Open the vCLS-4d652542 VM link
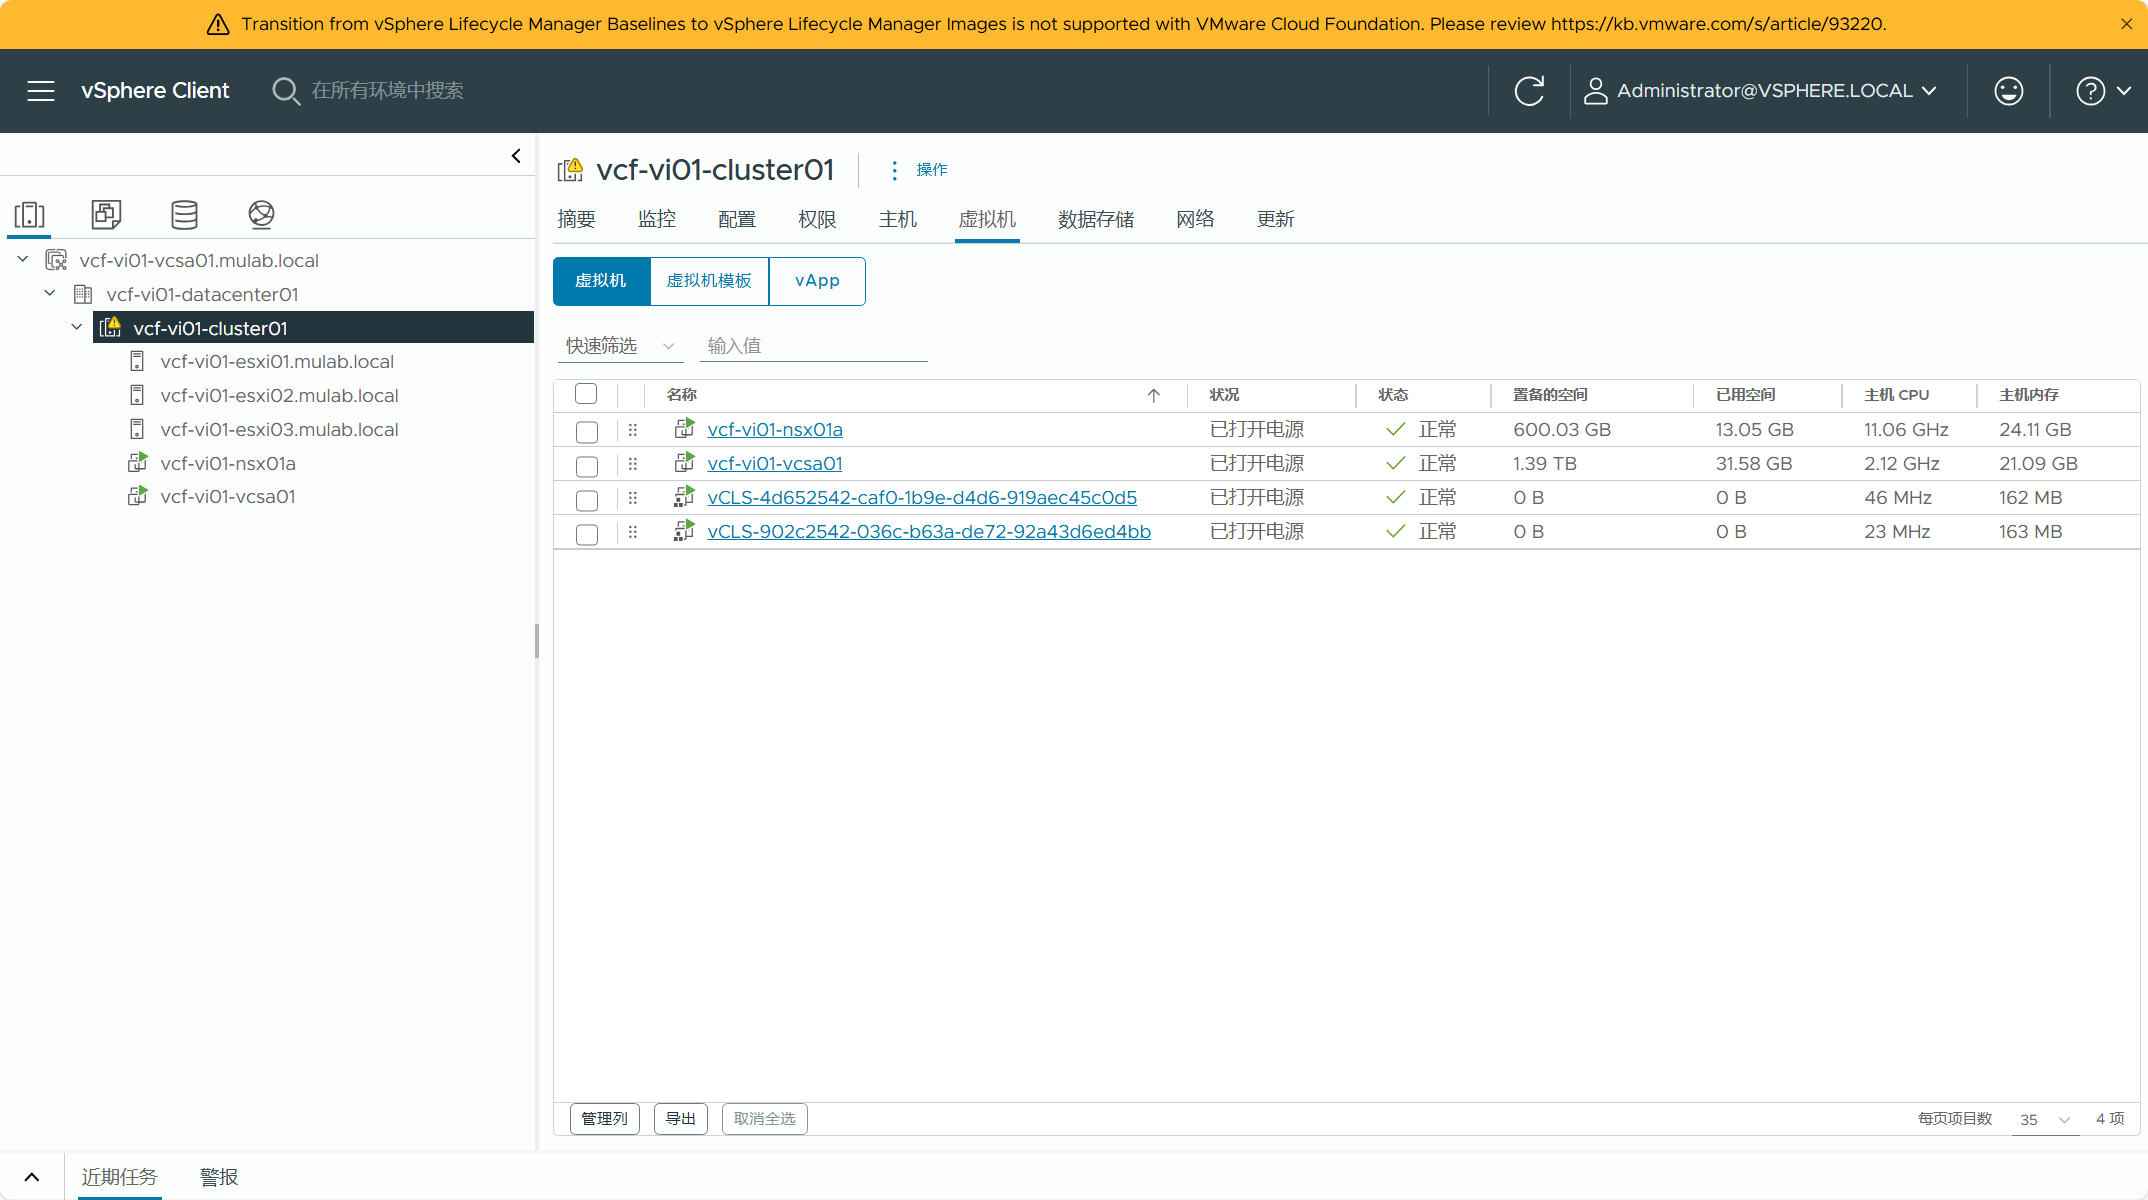 click(x=921, y=498)
